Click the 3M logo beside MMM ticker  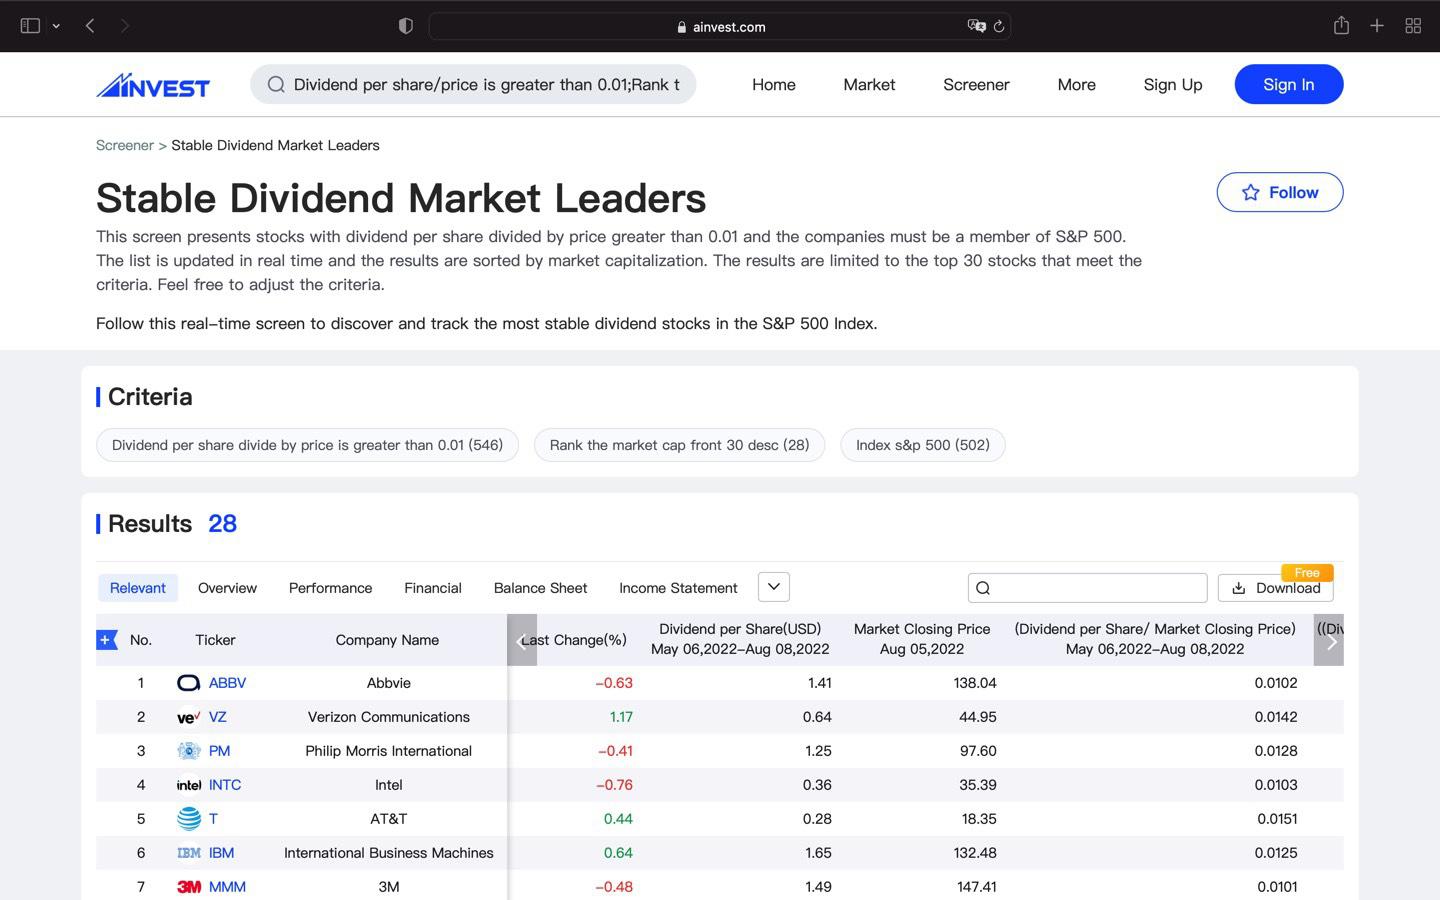(188, 887)
